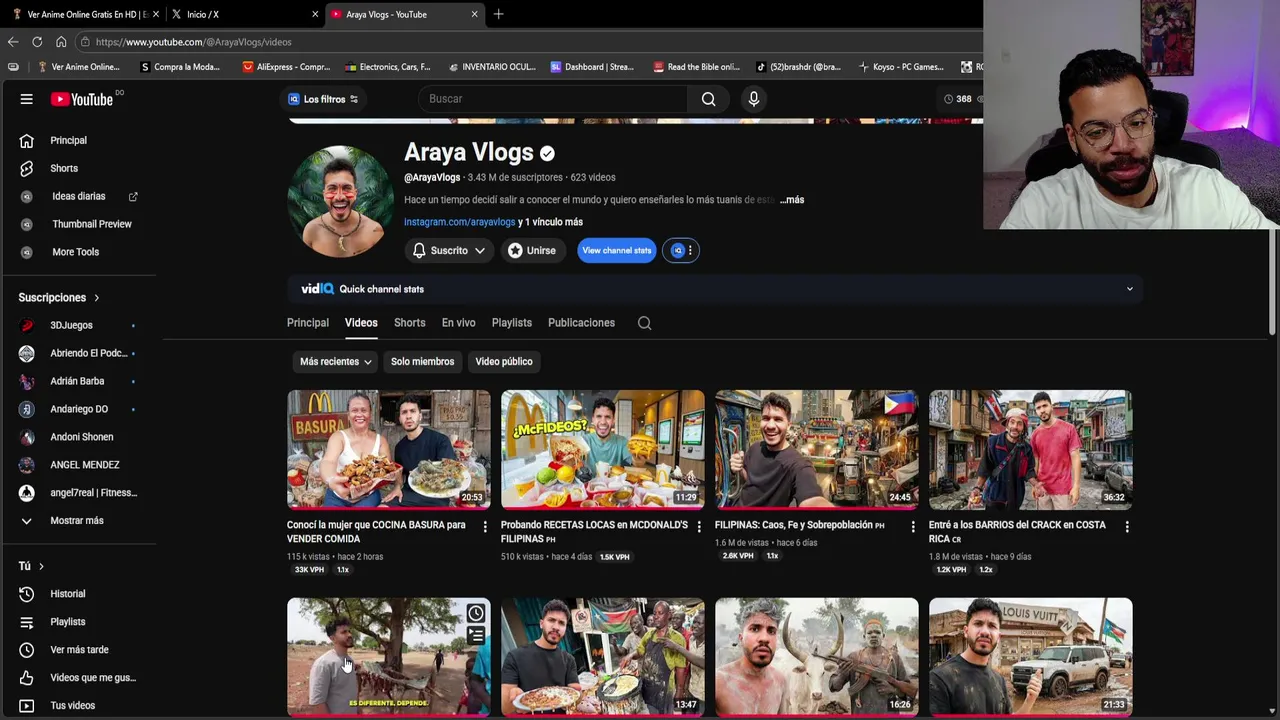Expand the Tú section chevron
Image resolution: width=1280 pixels, height=720 pixels.
click(41, 566)
